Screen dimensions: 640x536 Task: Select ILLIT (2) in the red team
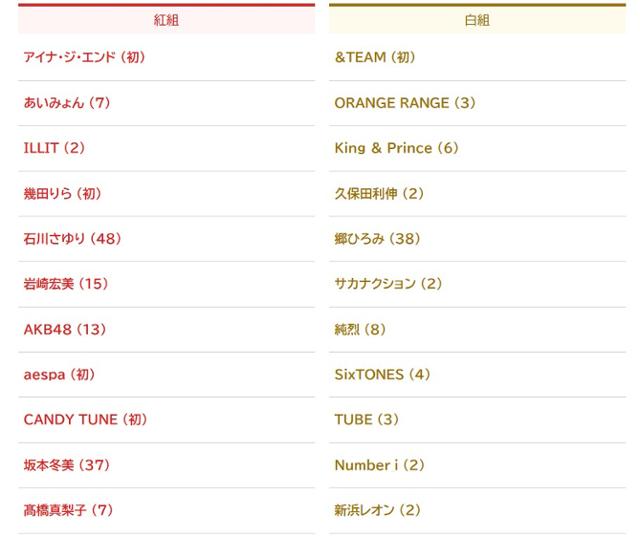pyautogui.click(x=54, y=148)
